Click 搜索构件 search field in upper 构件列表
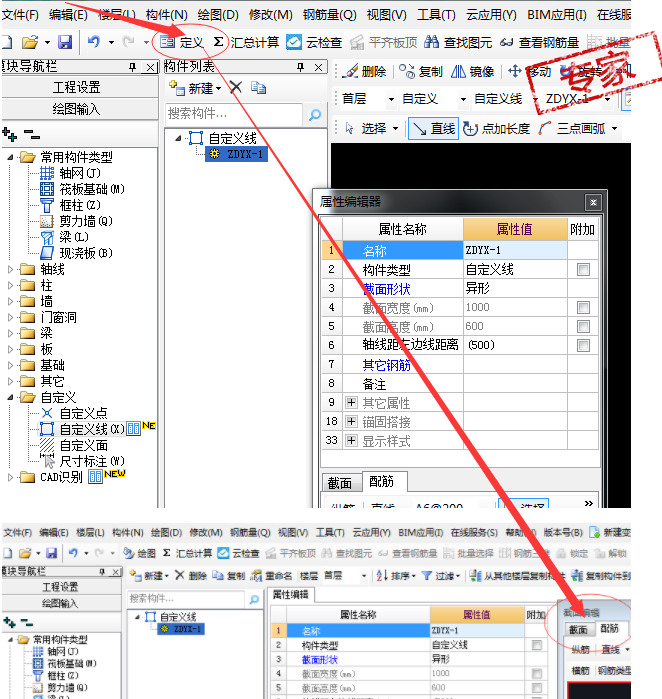The width and height of the screenshot is (662, 699). point(234,114)
